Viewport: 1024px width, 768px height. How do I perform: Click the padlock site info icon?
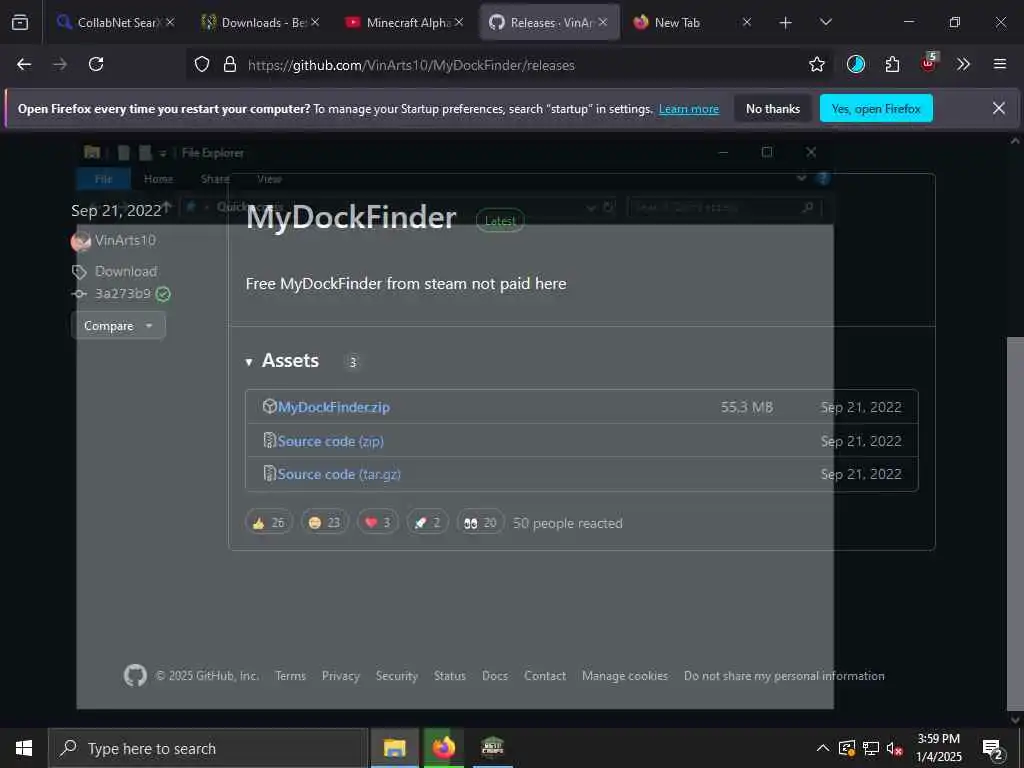pos(230,65)
